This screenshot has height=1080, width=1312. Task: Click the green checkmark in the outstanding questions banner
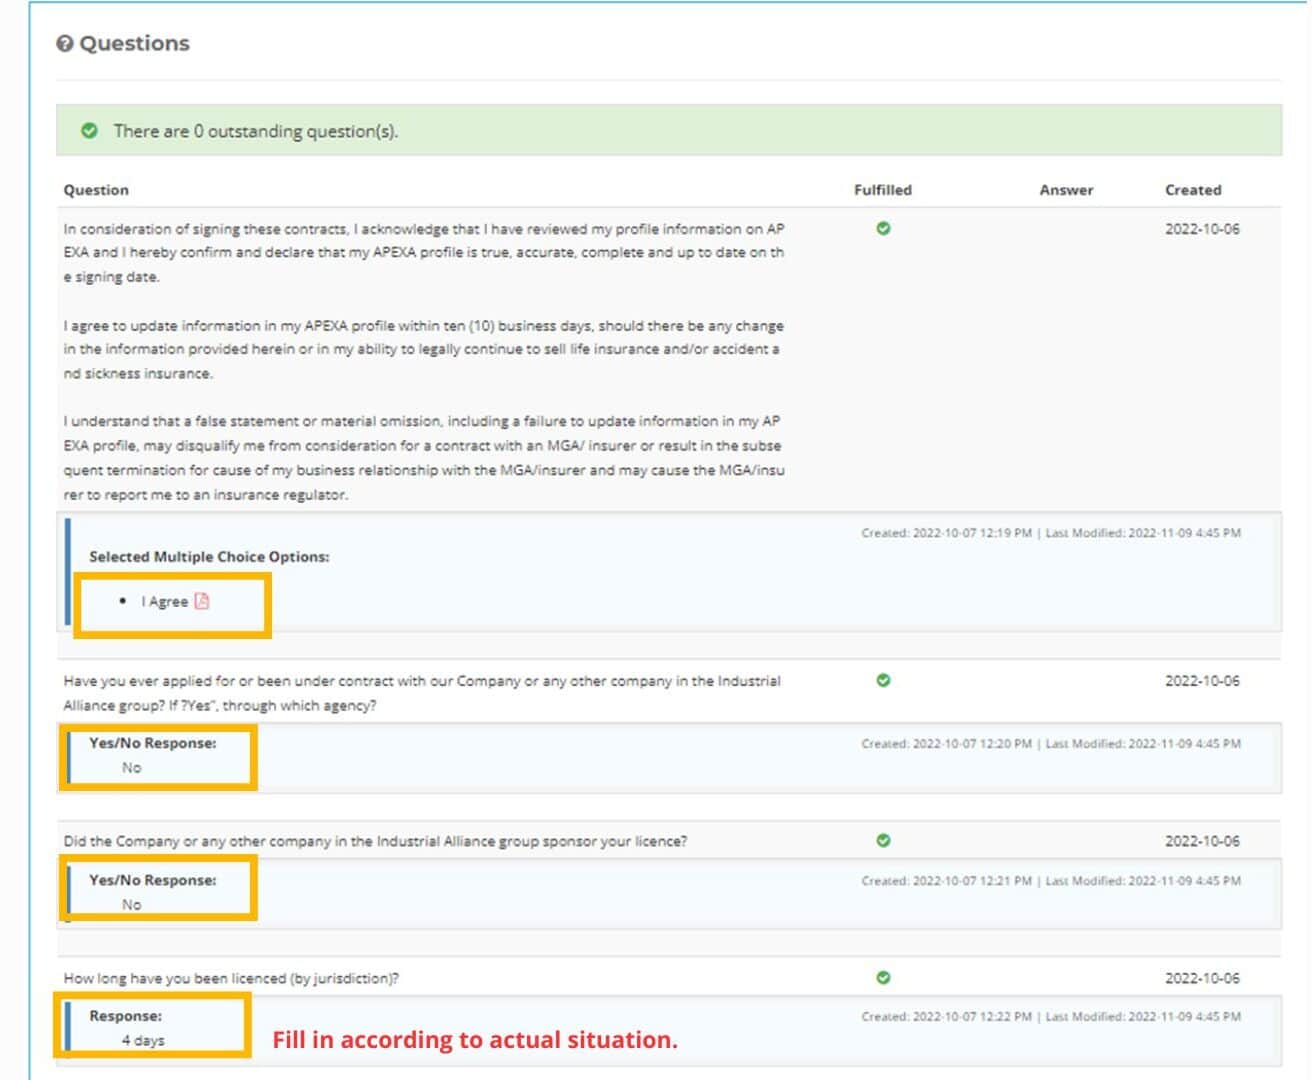point(89,131)
